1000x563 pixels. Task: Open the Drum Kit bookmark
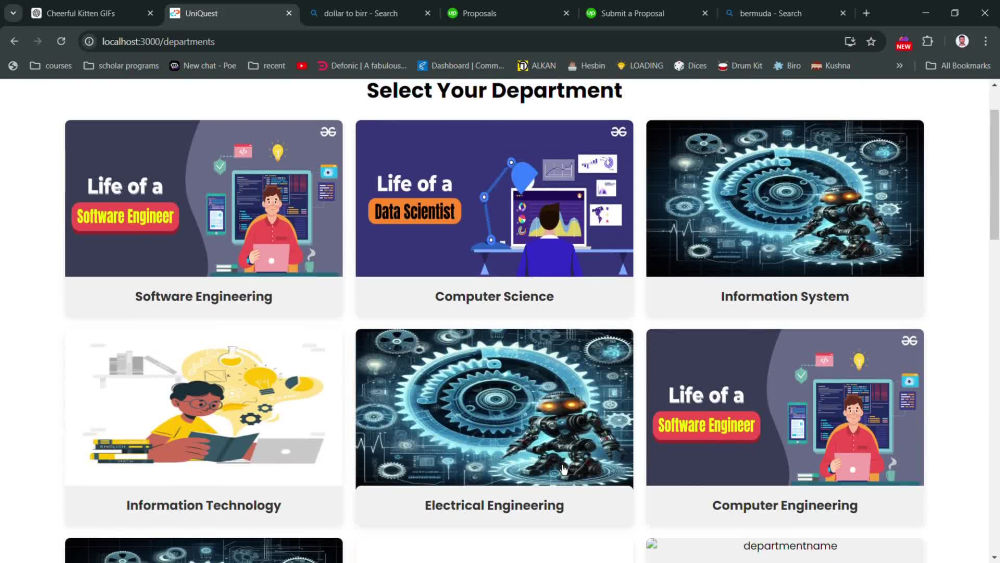(x=740, y=66)
